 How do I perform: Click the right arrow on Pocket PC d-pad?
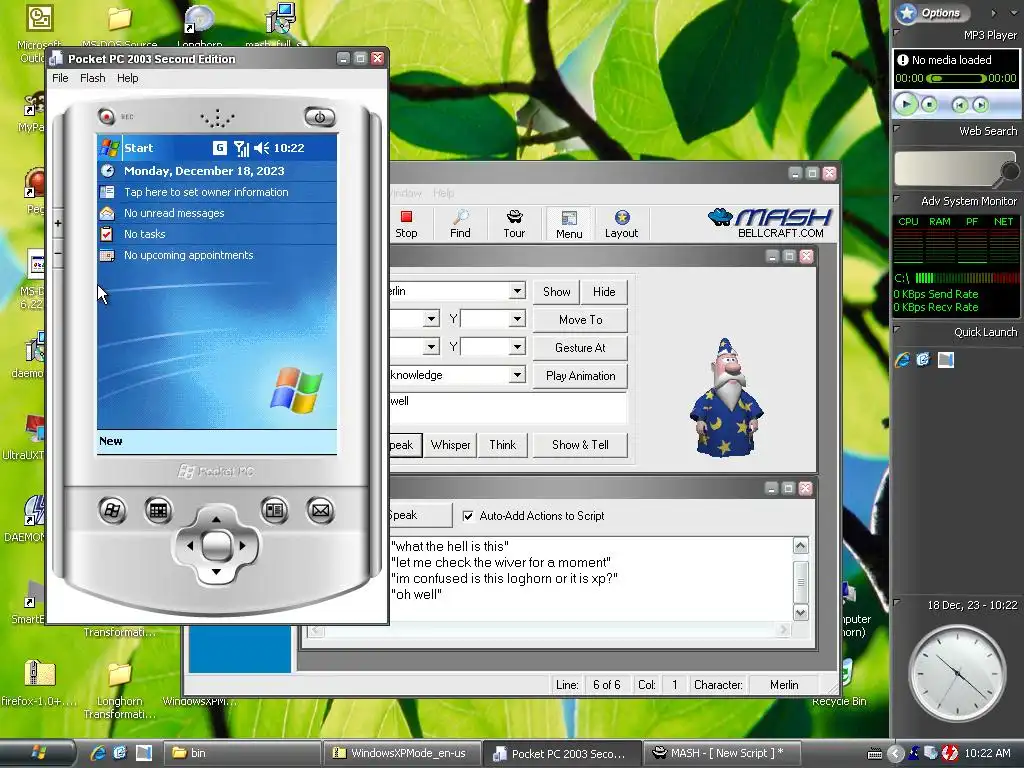tap(243, 545)
